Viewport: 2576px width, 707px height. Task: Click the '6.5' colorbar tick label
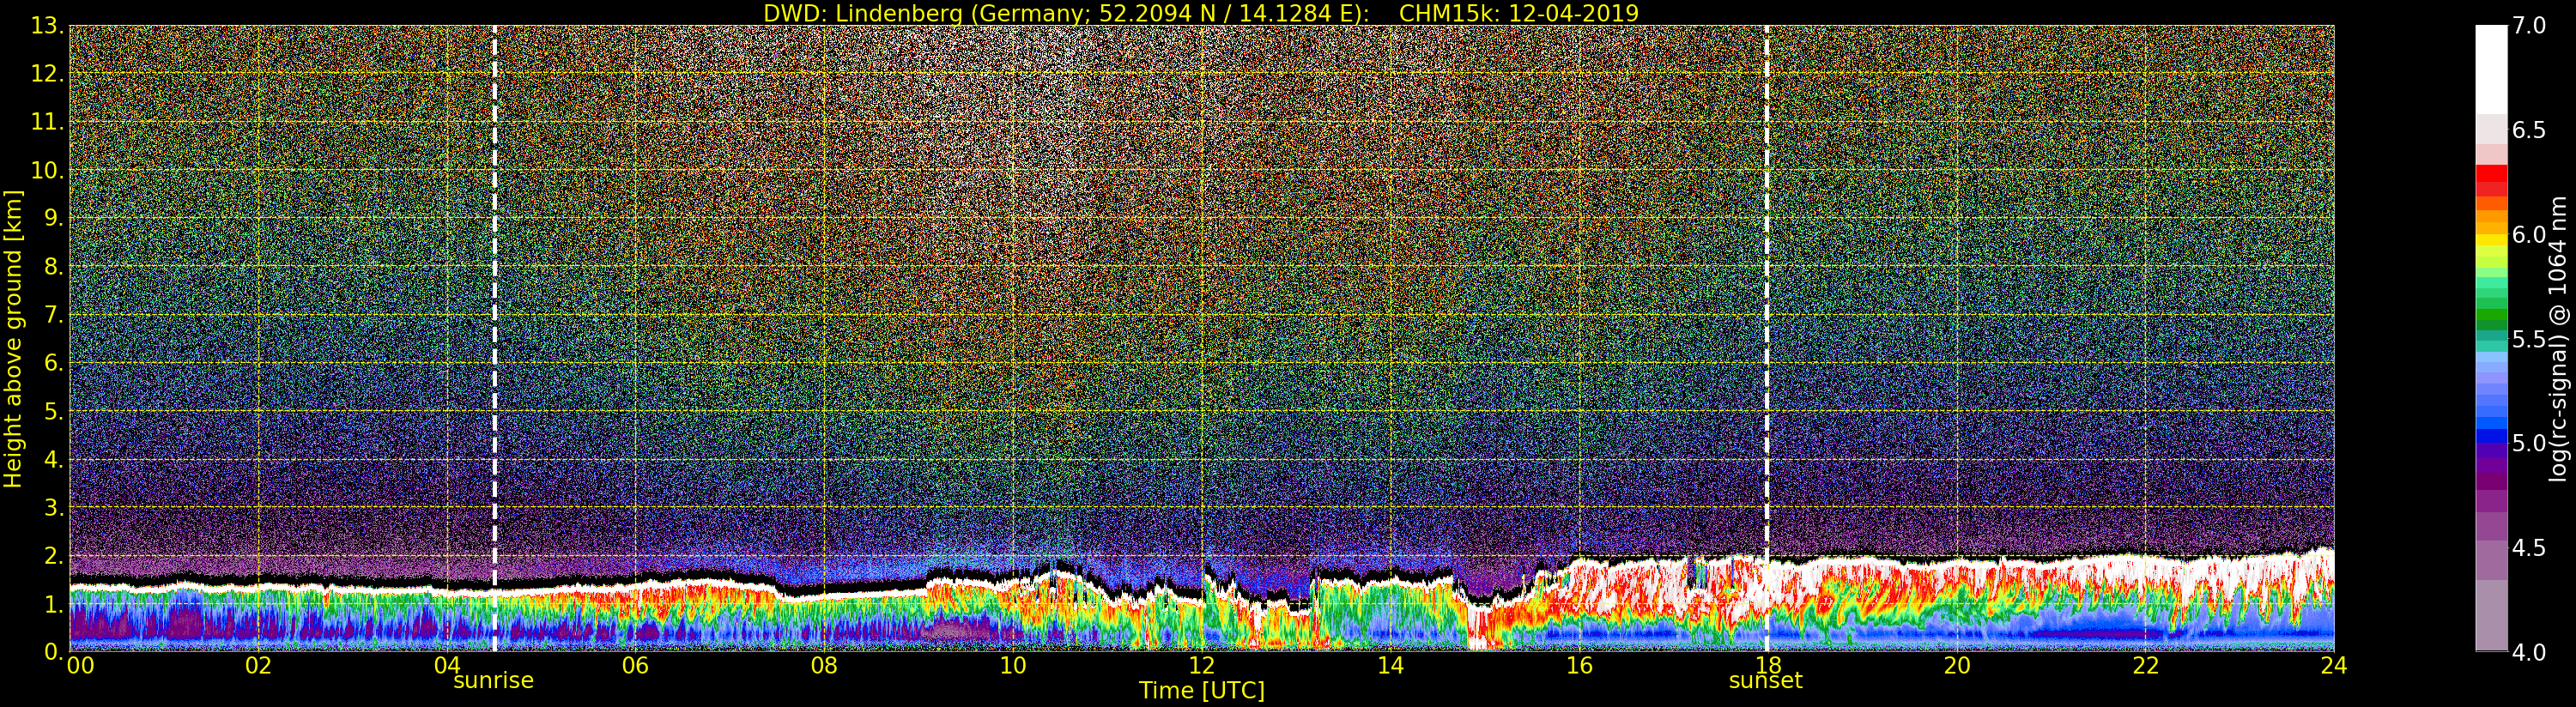[x=2529, y=130]
